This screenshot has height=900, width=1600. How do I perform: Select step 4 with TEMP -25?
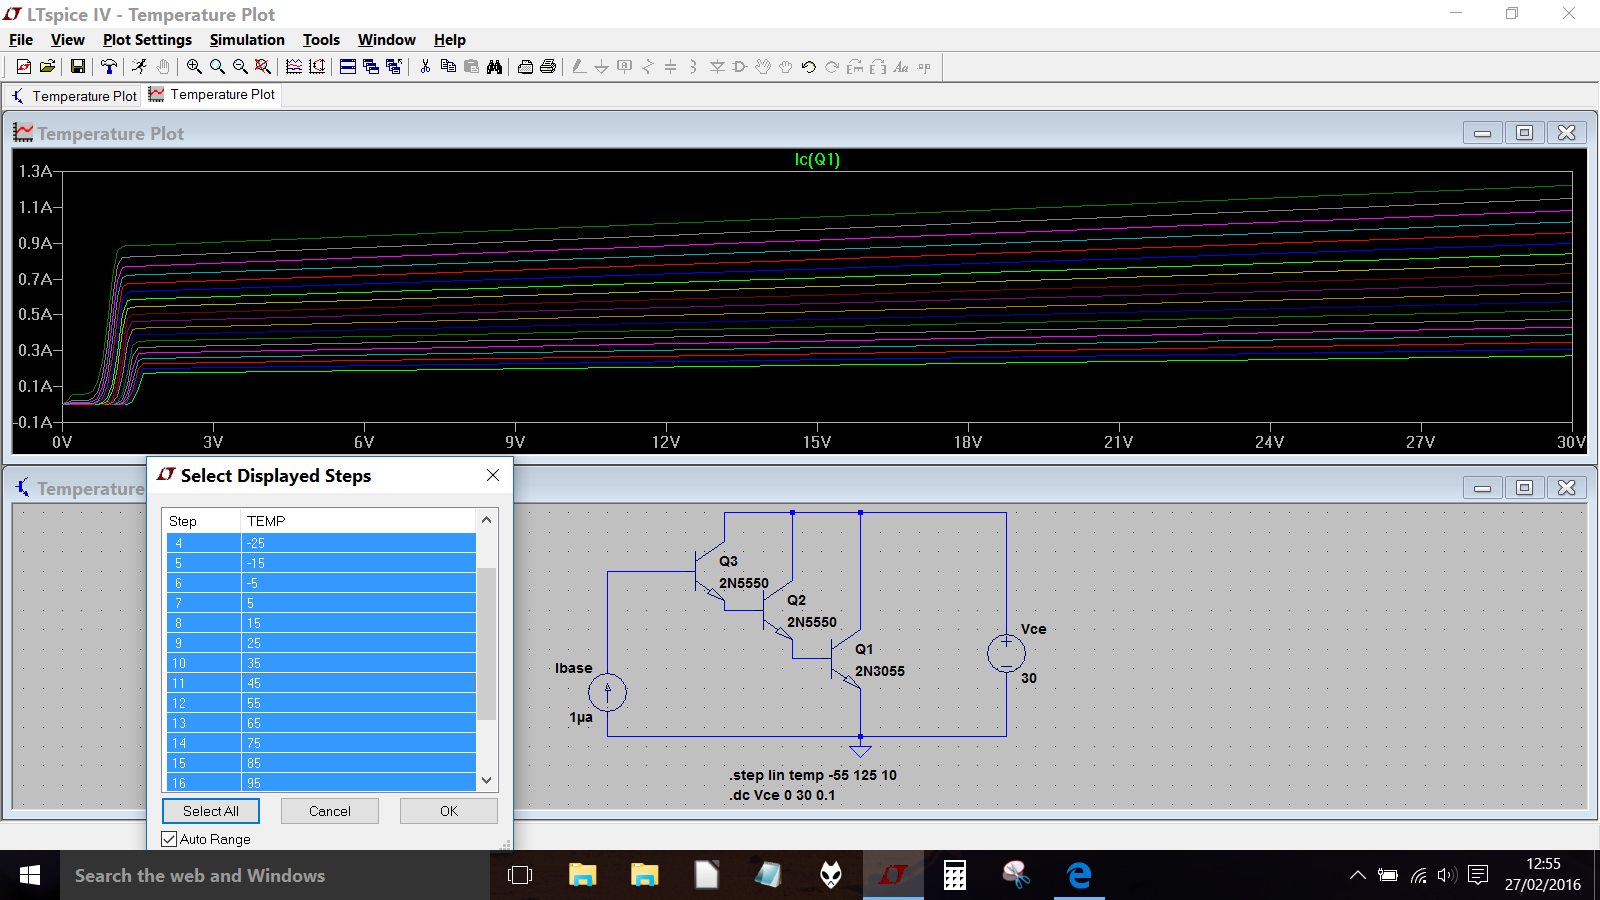[x=321, y=543]
